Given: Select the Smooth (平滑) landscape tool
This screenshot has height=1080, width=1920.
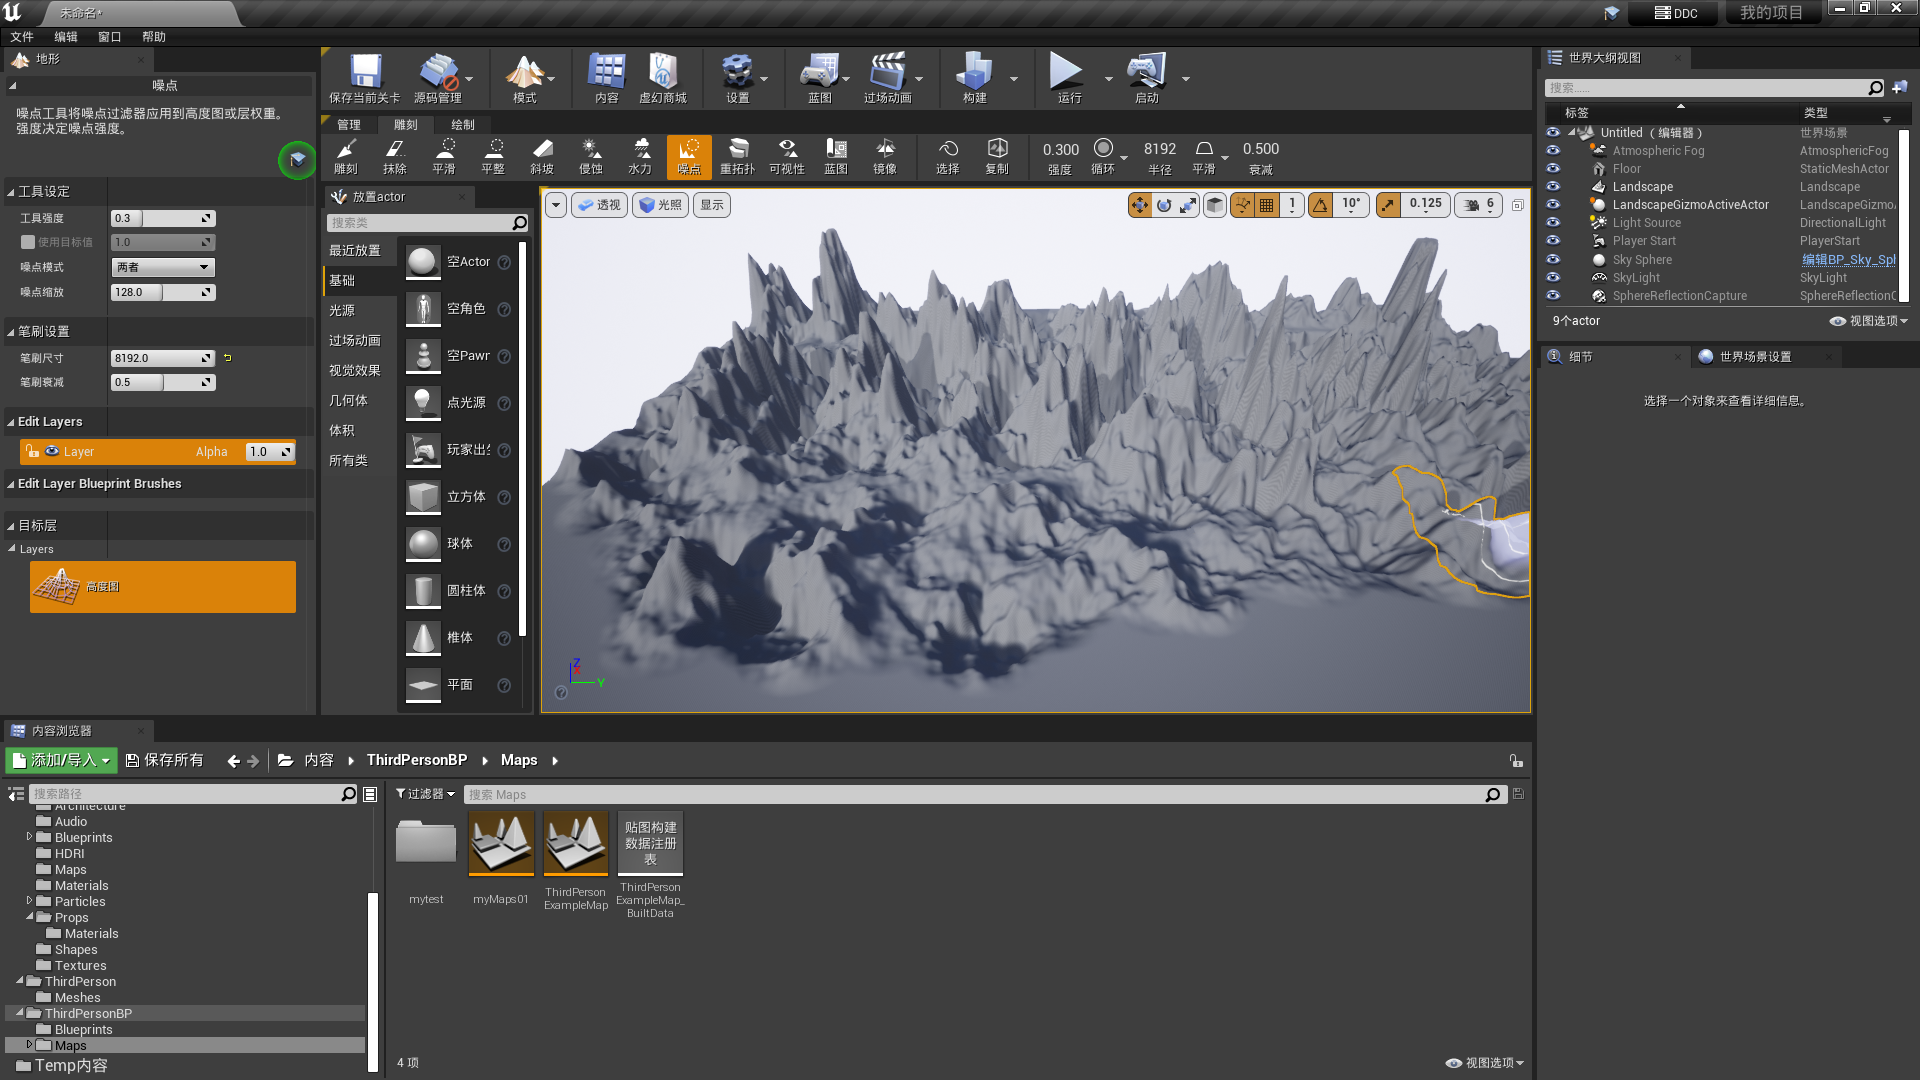Looking at the screenshot, I should (444, 157).
